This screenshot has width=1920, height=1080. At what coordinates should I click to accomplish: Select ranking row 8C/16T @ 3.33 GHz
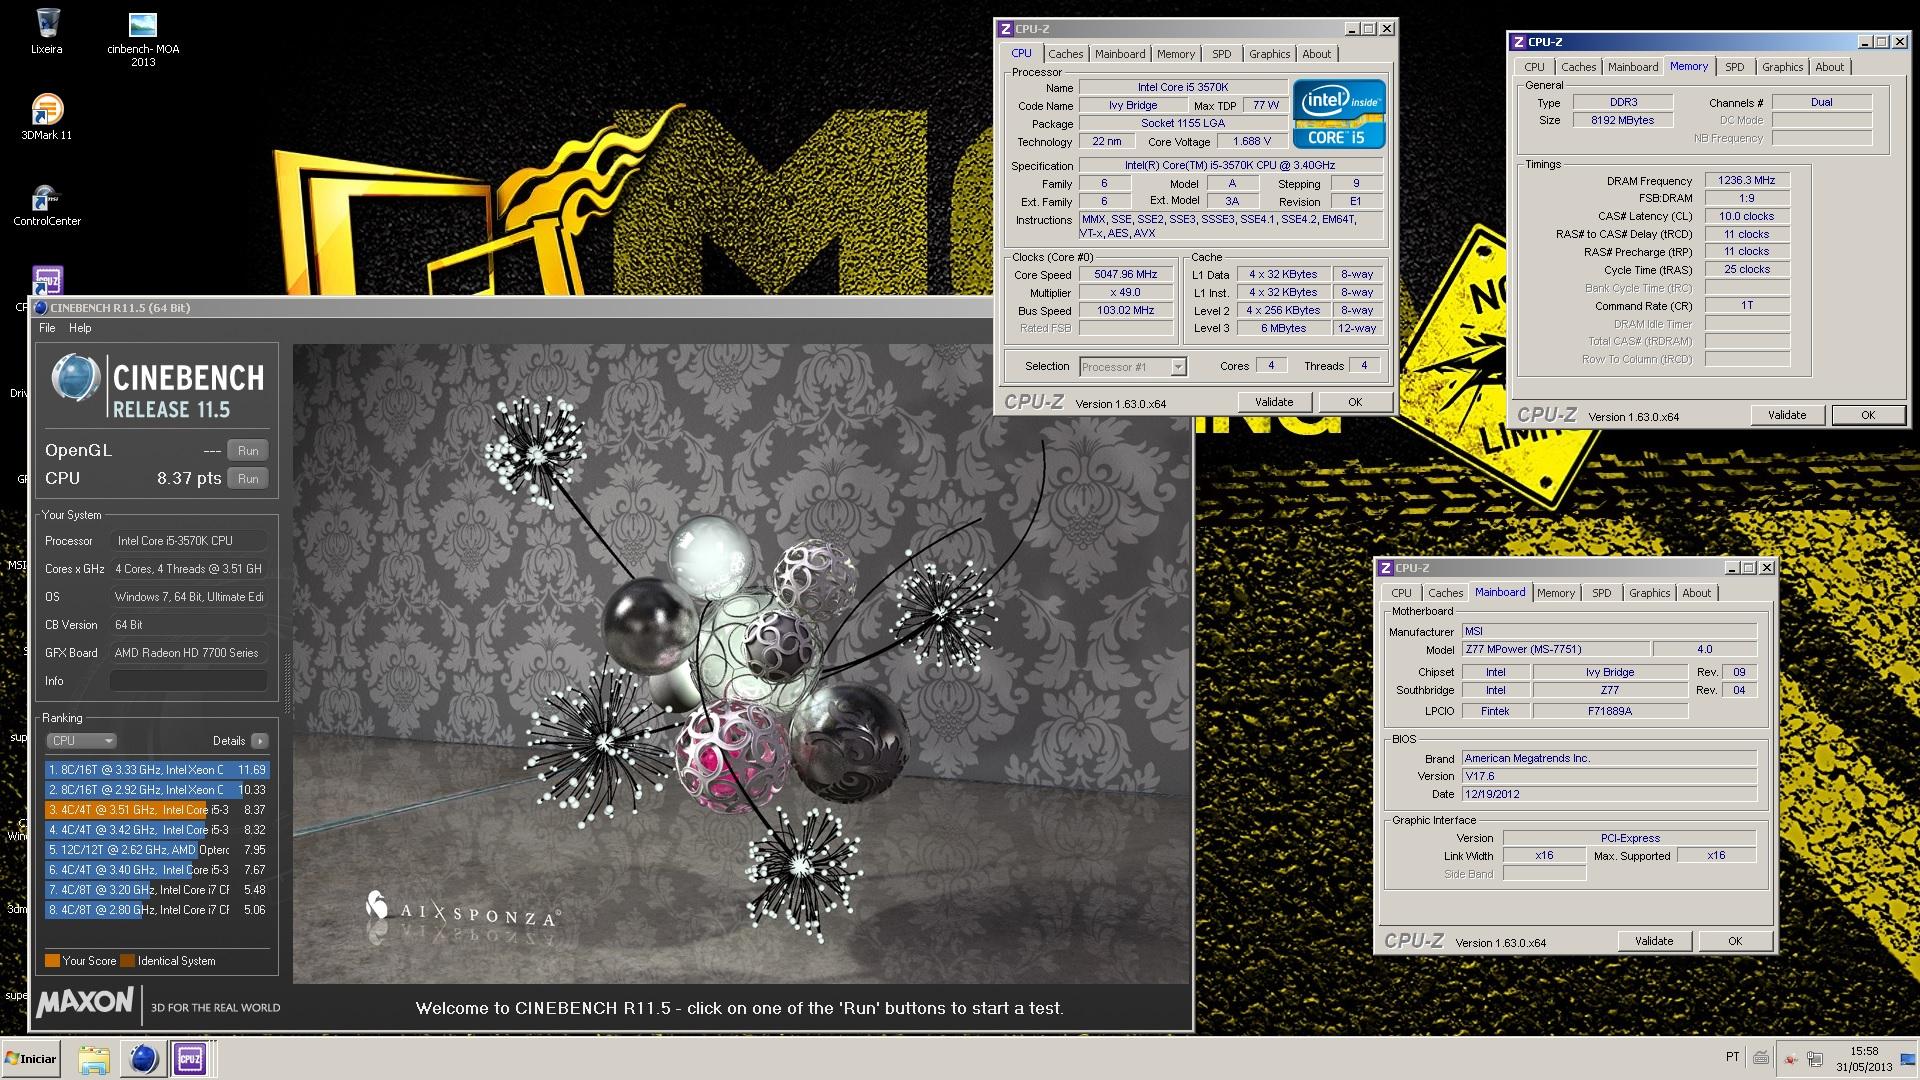tap(157, 770)
